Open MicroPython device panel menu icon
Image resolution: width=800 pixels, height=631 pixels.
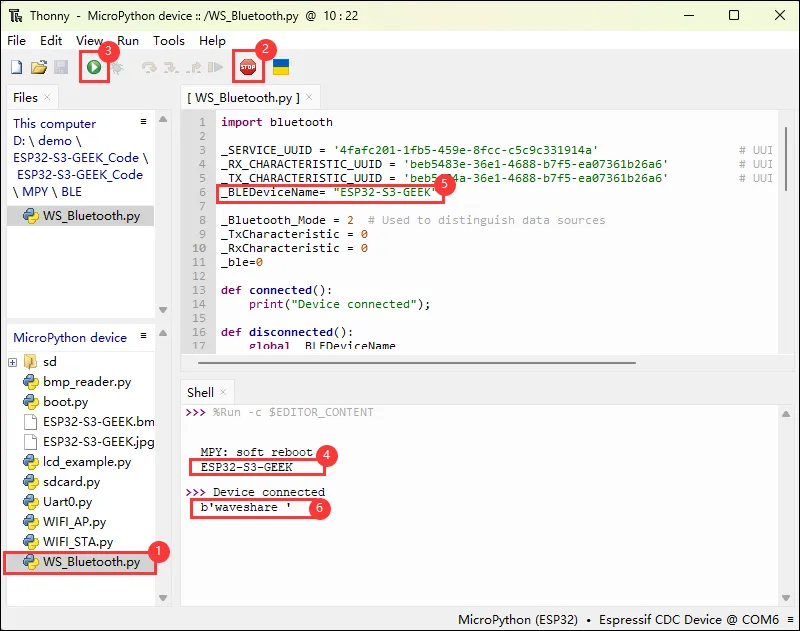tap(144, 335)
